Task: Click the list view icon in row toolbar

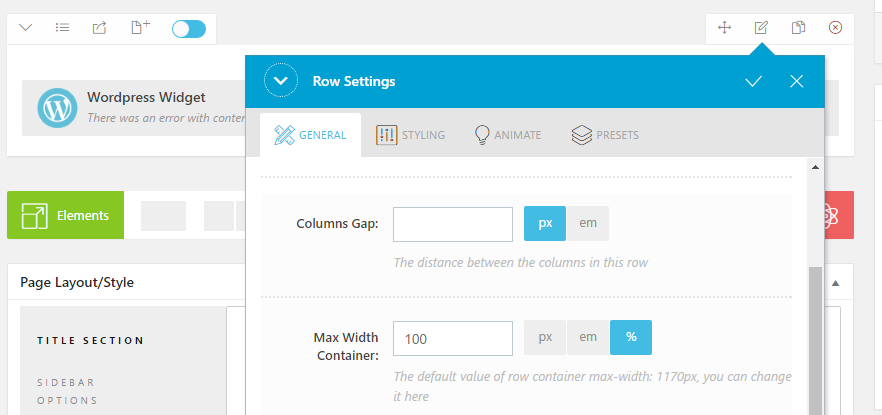Action: pyautogui.click(x=62, y=28)
